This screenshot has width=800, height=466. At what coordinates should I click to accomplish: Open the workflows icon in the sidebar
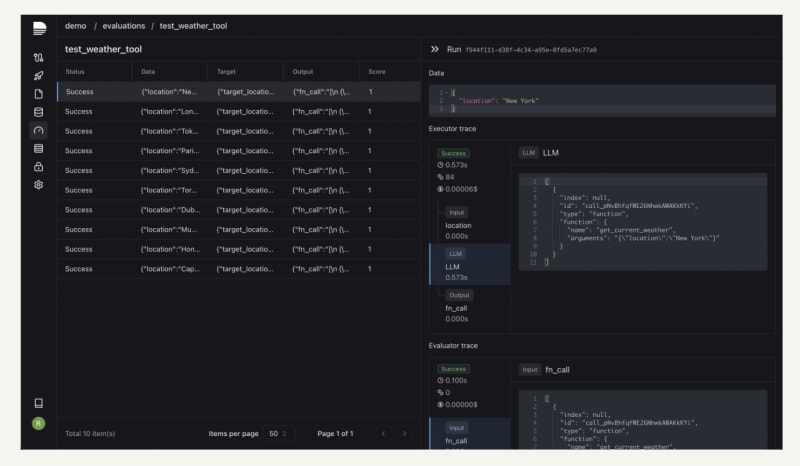point(39,58)
